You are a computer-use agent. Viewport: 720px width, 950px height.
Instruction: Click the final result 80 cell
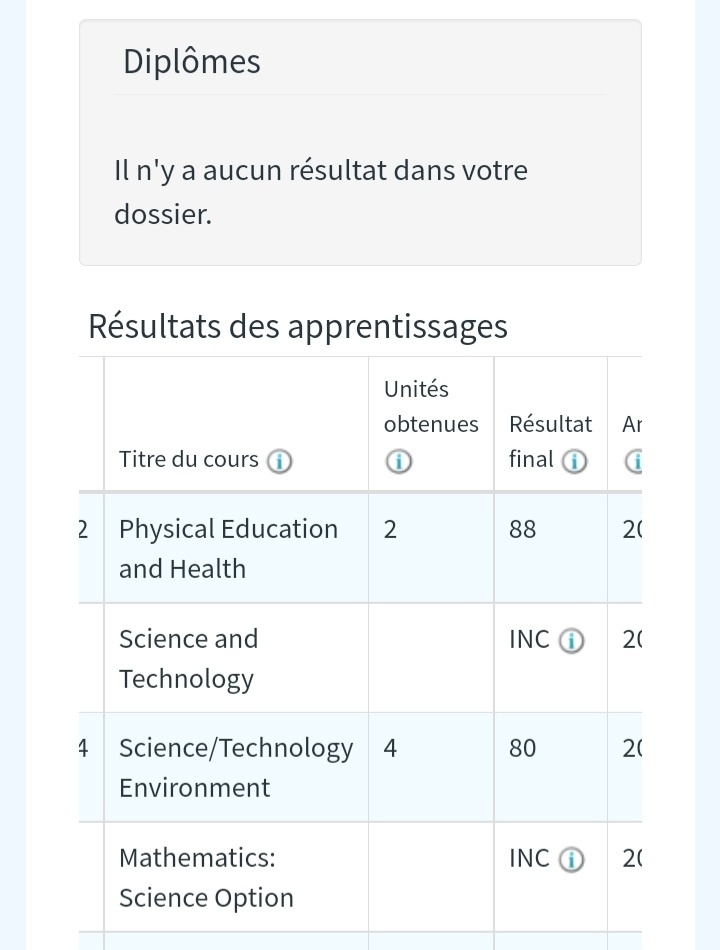[523, 749]
